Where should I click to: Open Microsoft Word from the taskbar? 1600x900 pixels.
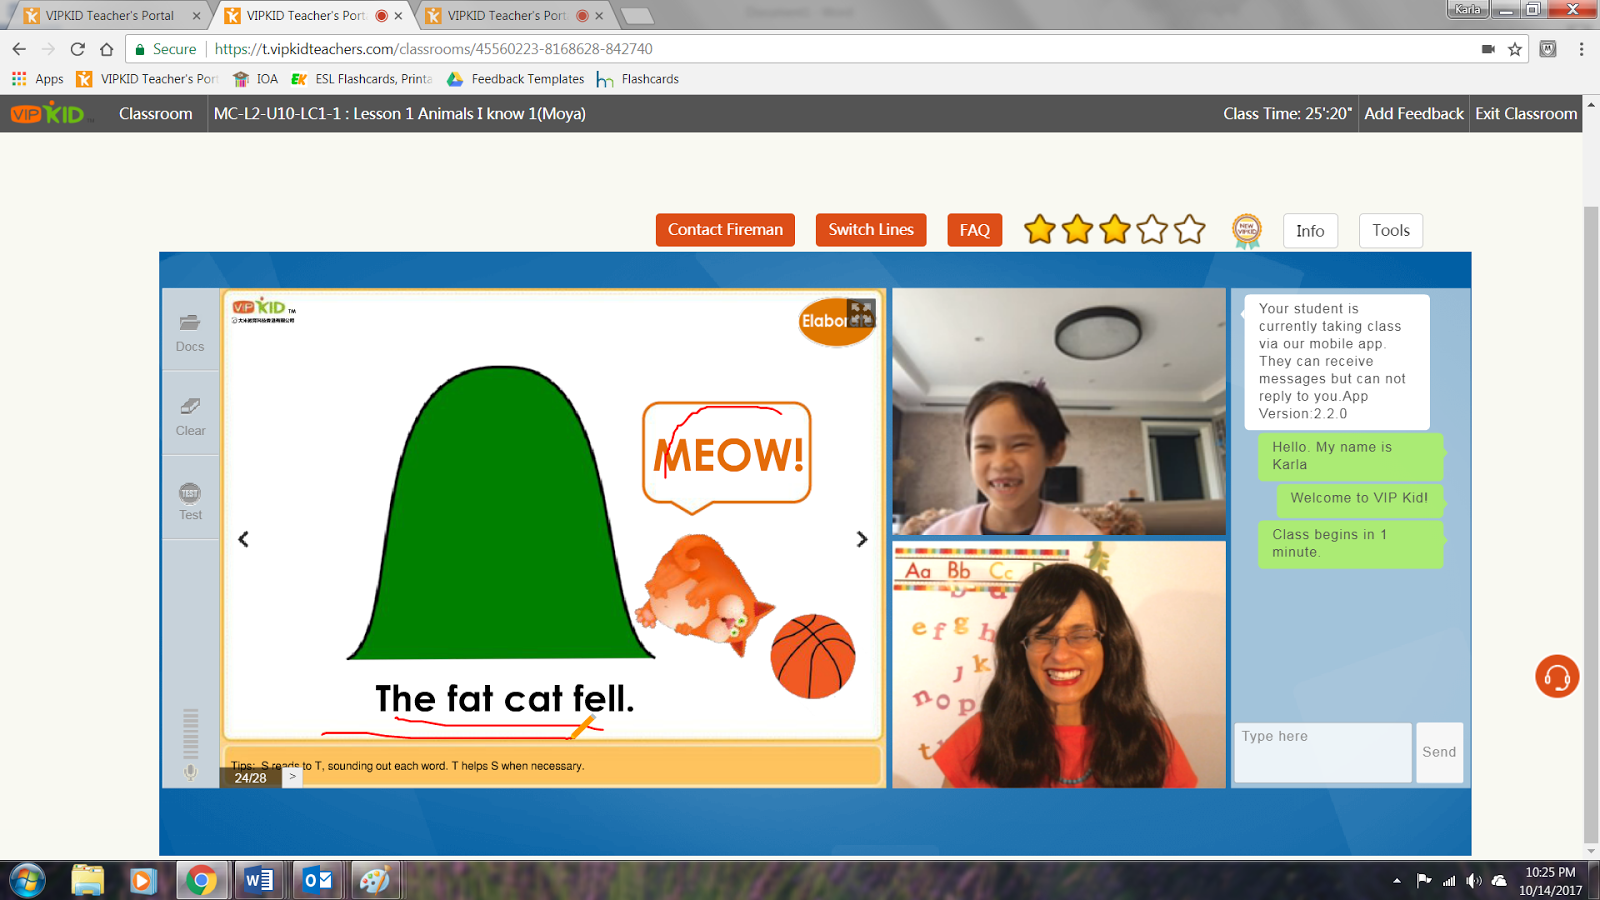tap(259, 880)
